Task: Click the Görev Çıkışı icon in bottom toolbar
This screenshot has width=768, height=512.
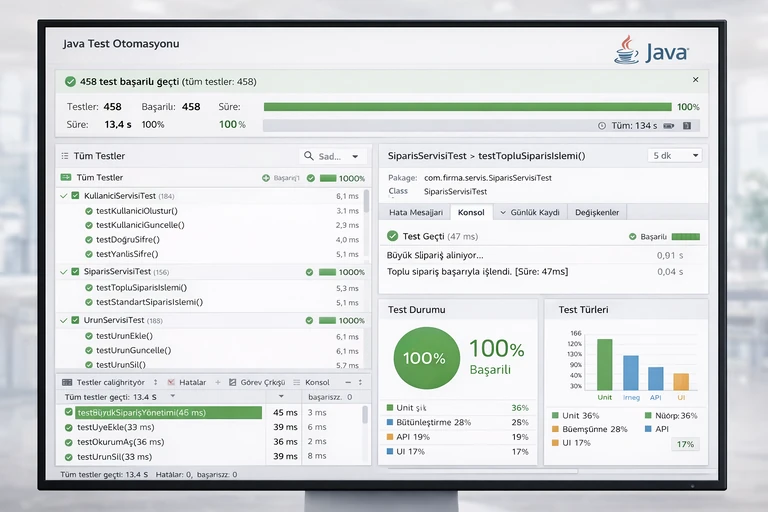Action: [232, 382]
